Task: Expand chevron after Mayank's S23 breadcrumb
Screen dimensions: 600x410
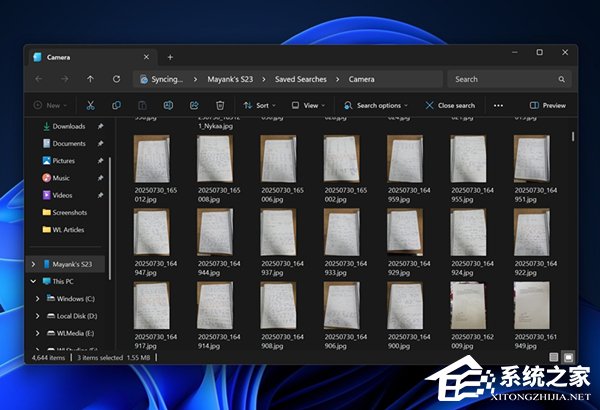Action: coord(264,79)
